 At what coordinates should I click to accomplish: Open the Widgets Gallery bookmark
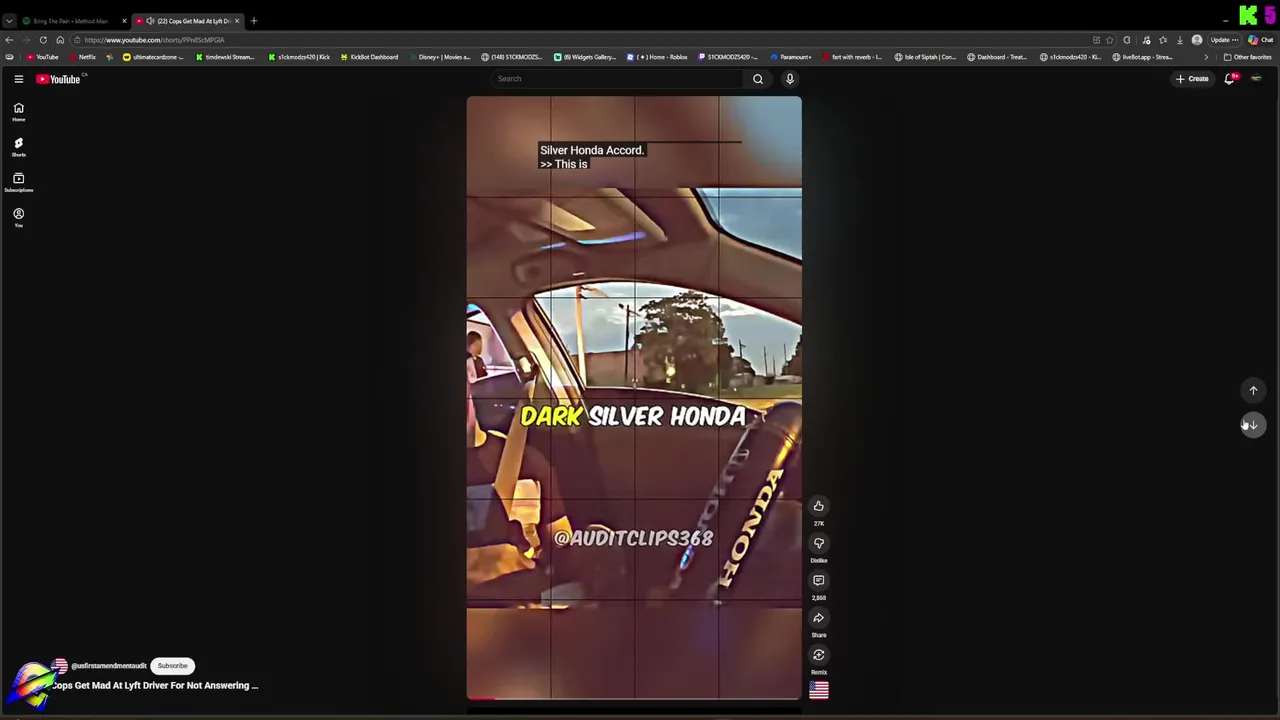(585, 57)
